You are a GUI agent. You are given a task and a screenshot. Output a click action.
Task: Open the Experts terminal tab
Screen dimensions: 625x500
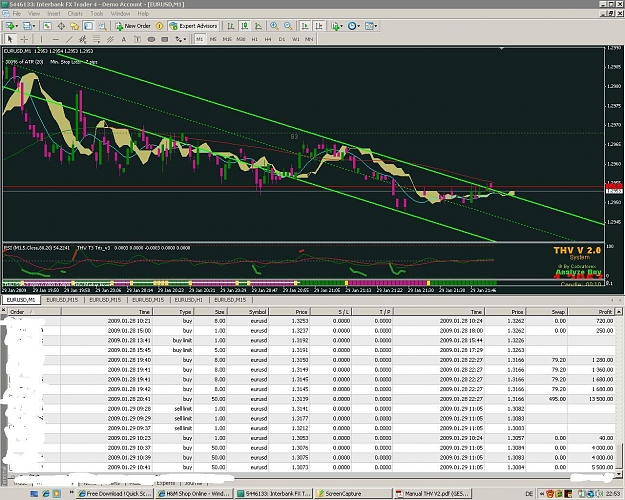[165, 483]
